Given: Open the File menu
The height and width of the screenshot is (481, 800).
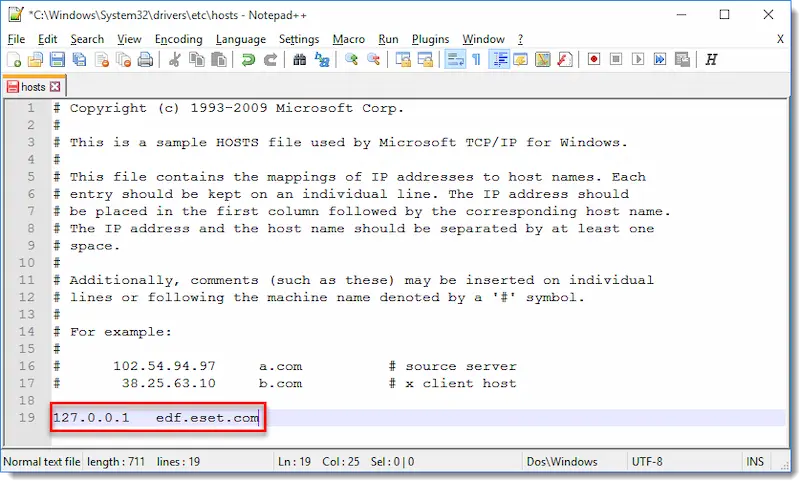Looking at the screenshot, I should 16,39.
